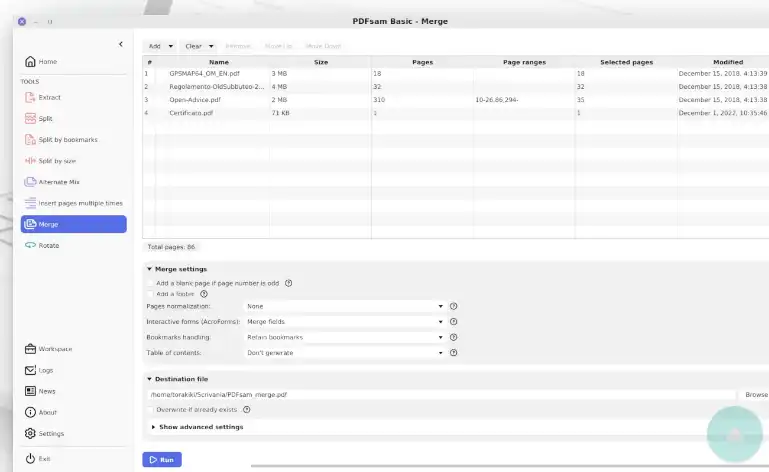The height and width of the screenshot is (472, 769).
Task: Select the Merge tool
Action: click(74, 224)
